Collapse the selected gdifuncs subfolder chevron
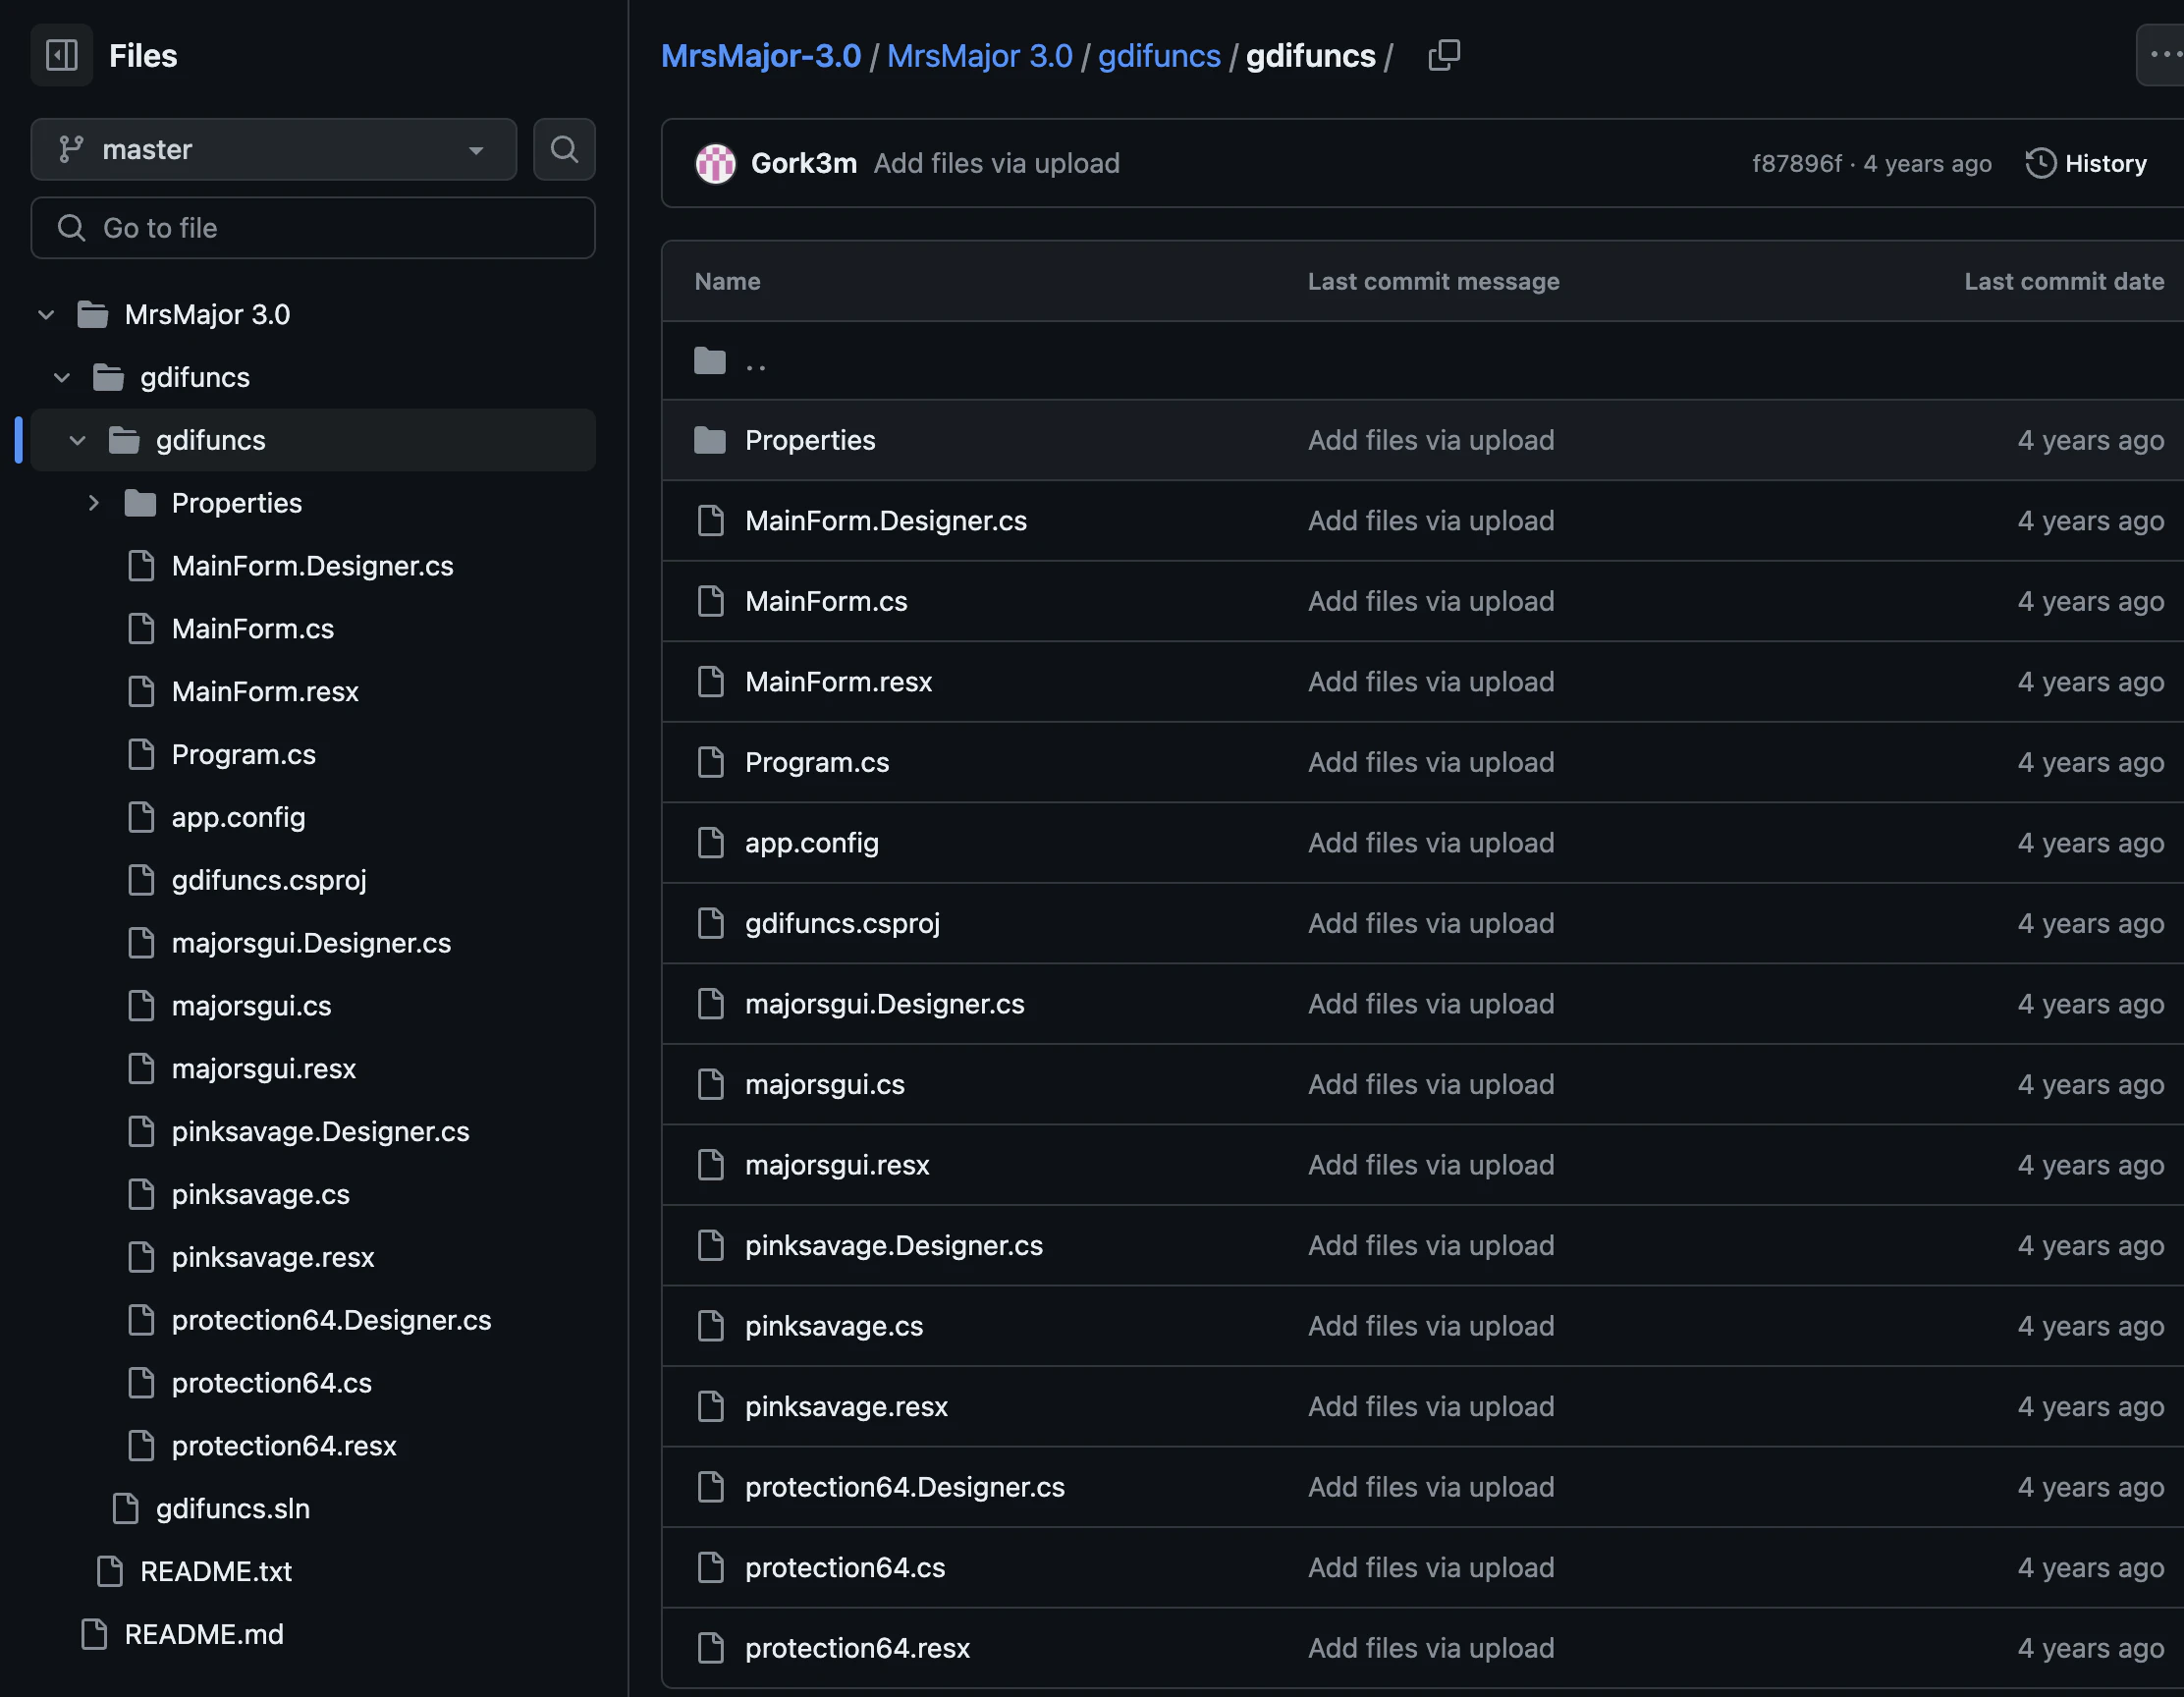 coord(77,440)
